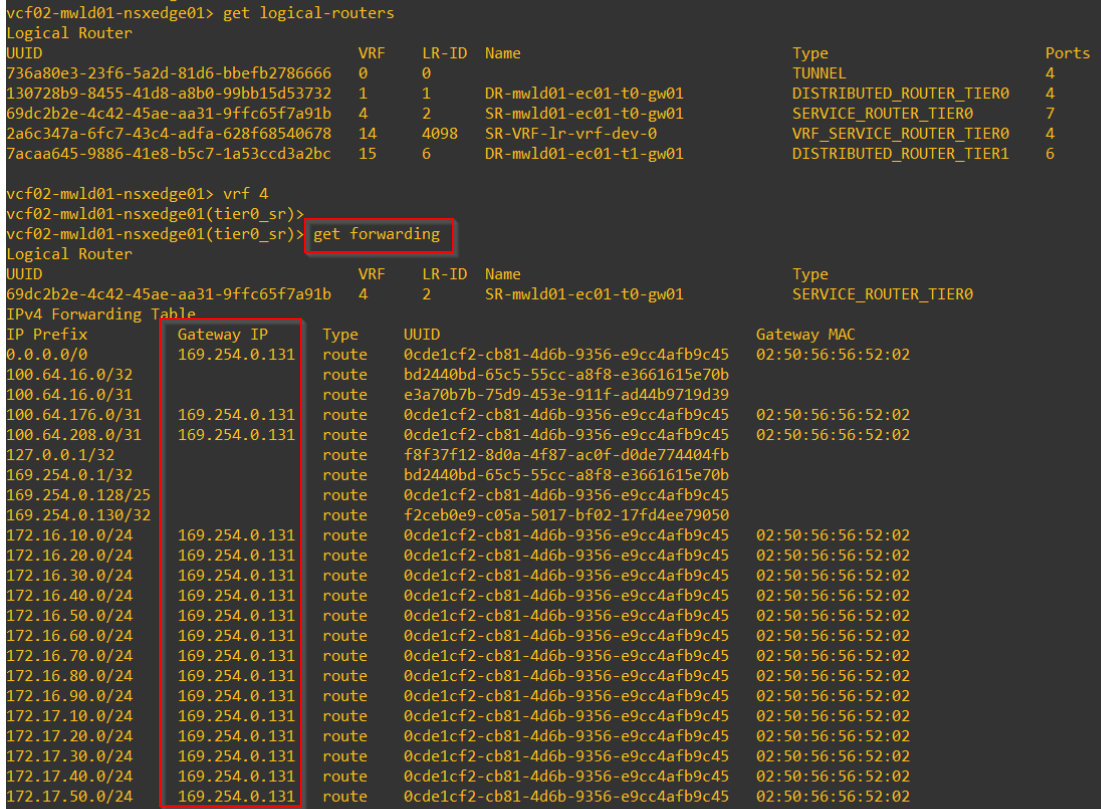Click the 100.64.176.0/31 prefix entry
Screen dimensions: 1101x809
tap(73, 414)
